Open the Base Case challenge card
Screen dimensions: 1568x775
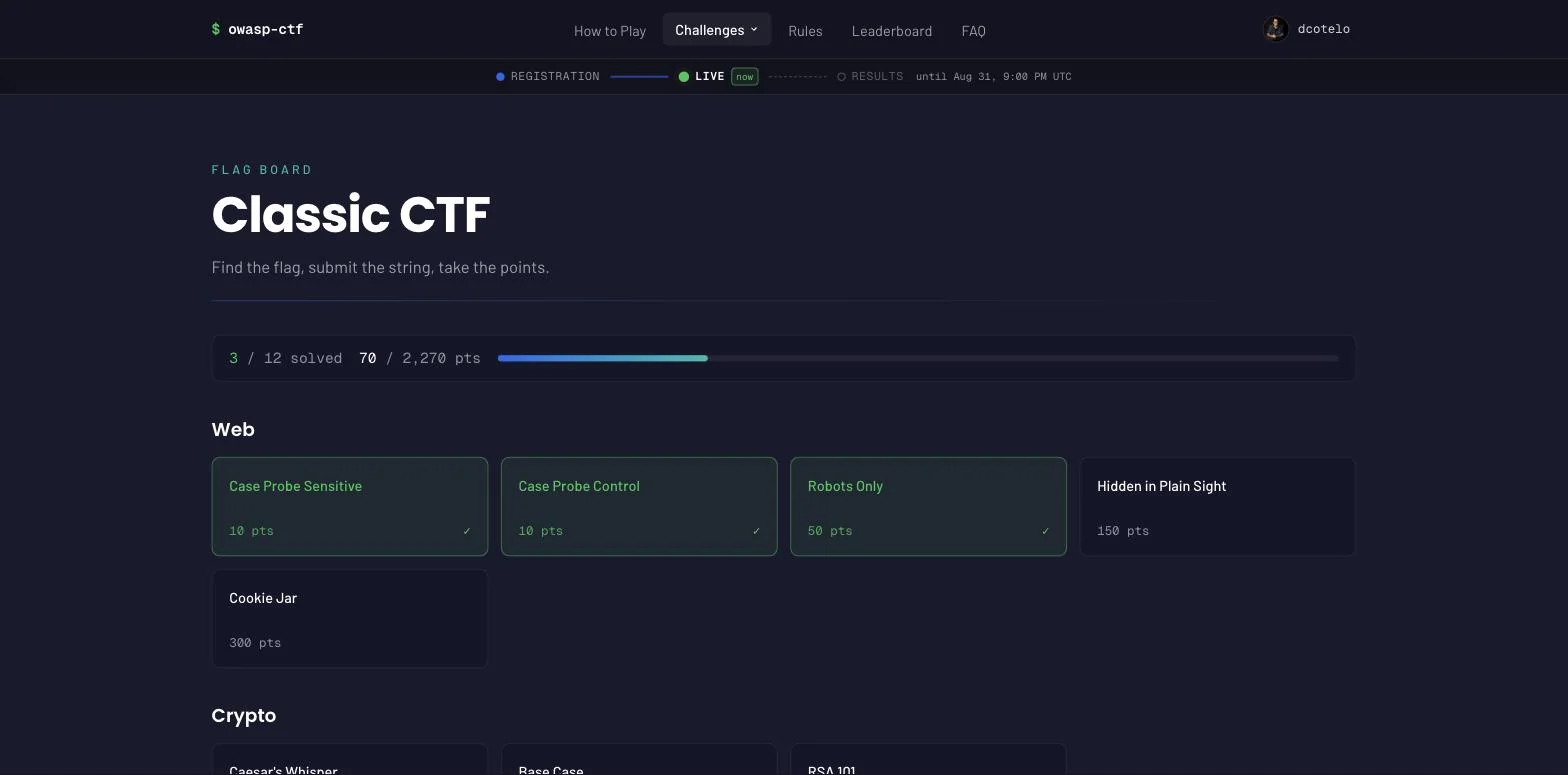(x=639, y=759)
